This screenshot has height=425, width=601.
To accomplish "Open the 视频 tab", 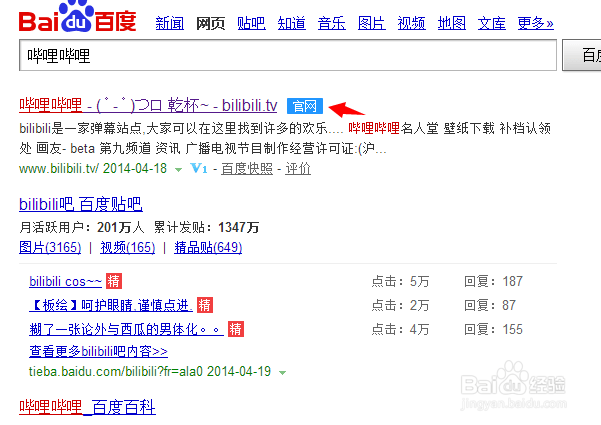I will click(411, 23).
